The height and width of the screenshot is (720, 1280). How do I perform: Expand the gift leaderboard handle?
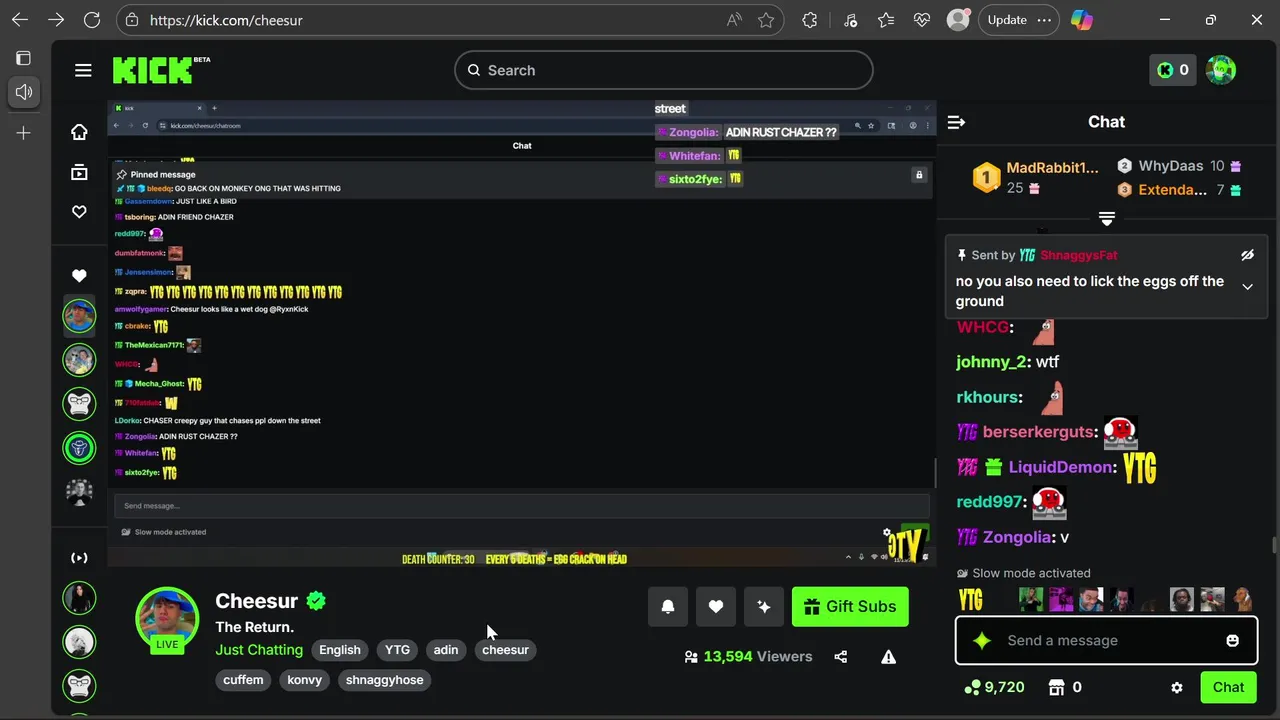pyautogui.click(x=1107, y=218)
